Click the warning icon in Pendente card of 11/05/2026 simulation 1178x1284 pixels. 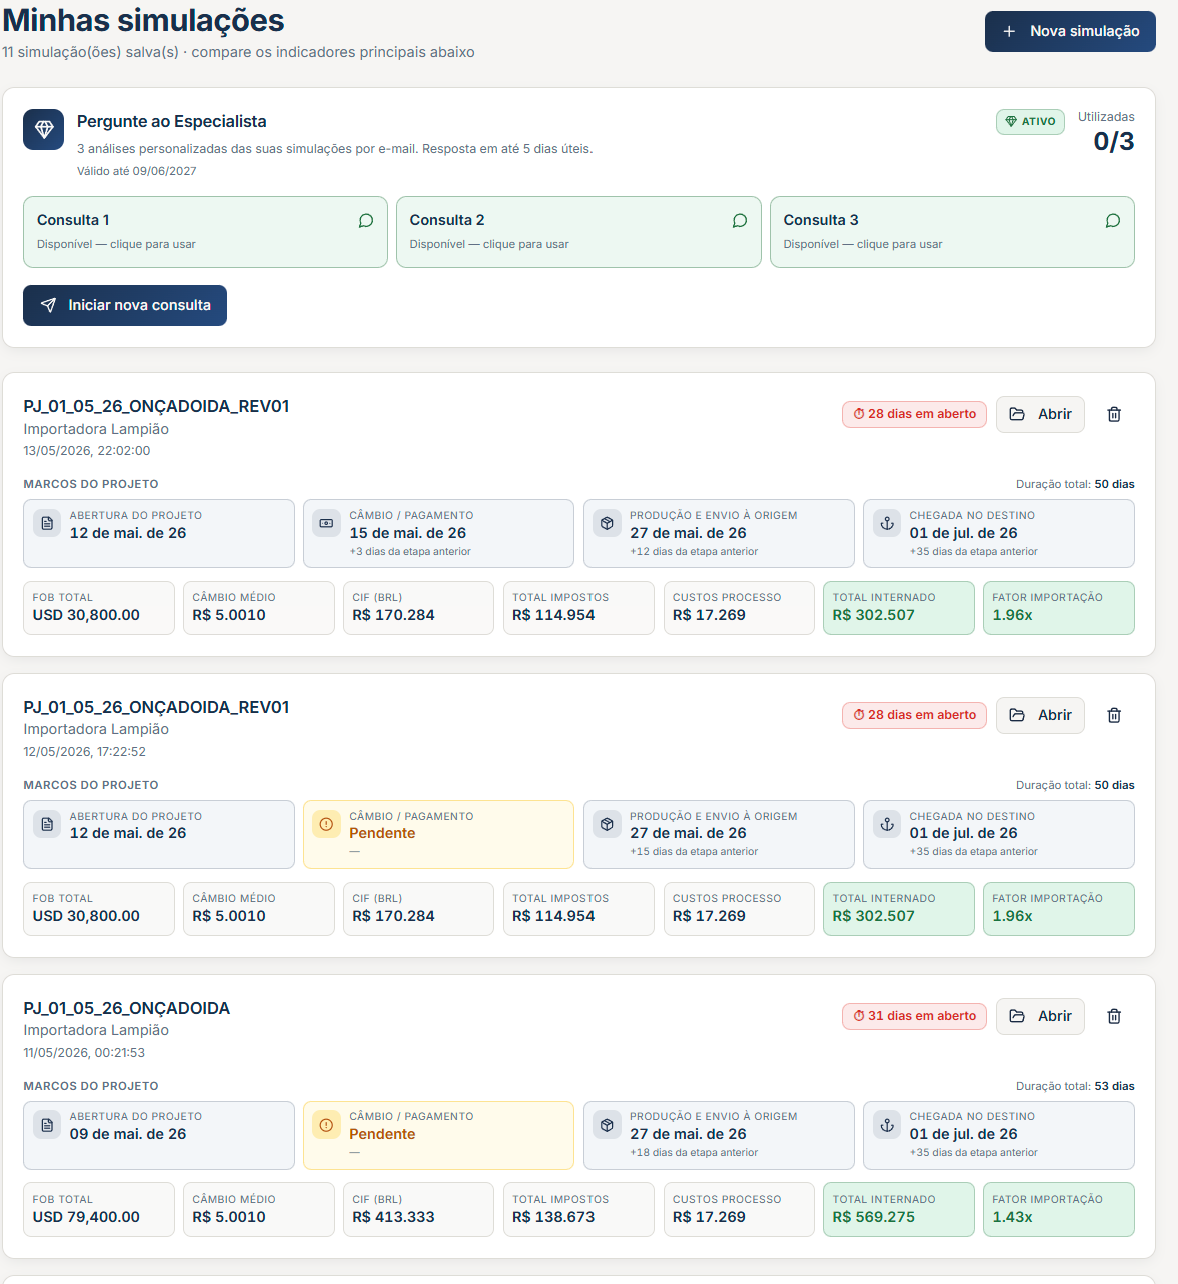tap(326, 1125)
